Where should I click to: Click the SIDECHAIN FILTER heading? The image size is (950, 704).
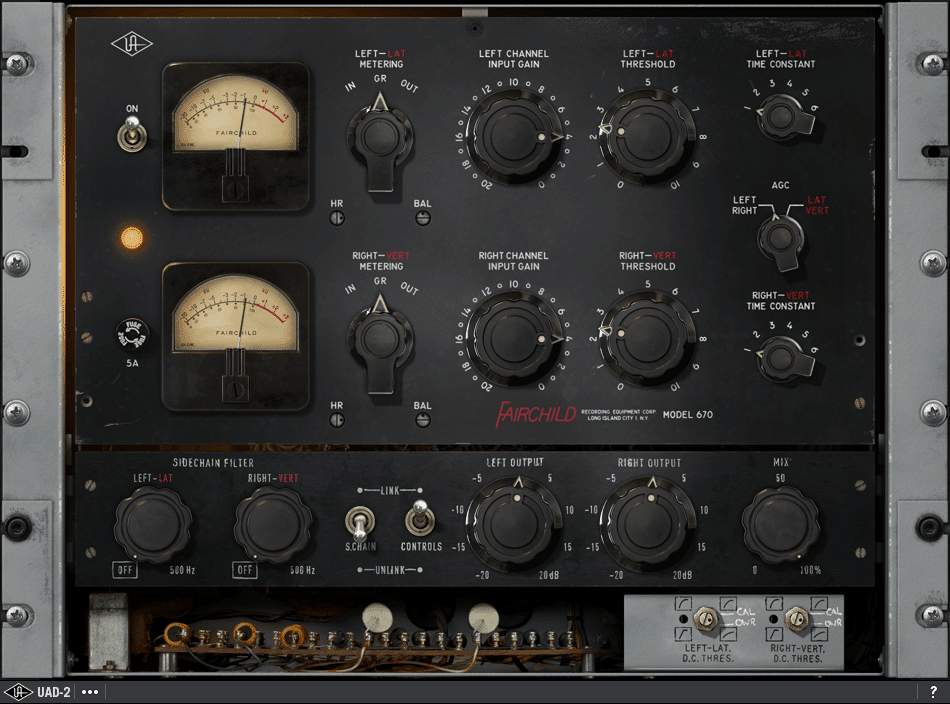point(213,463)
